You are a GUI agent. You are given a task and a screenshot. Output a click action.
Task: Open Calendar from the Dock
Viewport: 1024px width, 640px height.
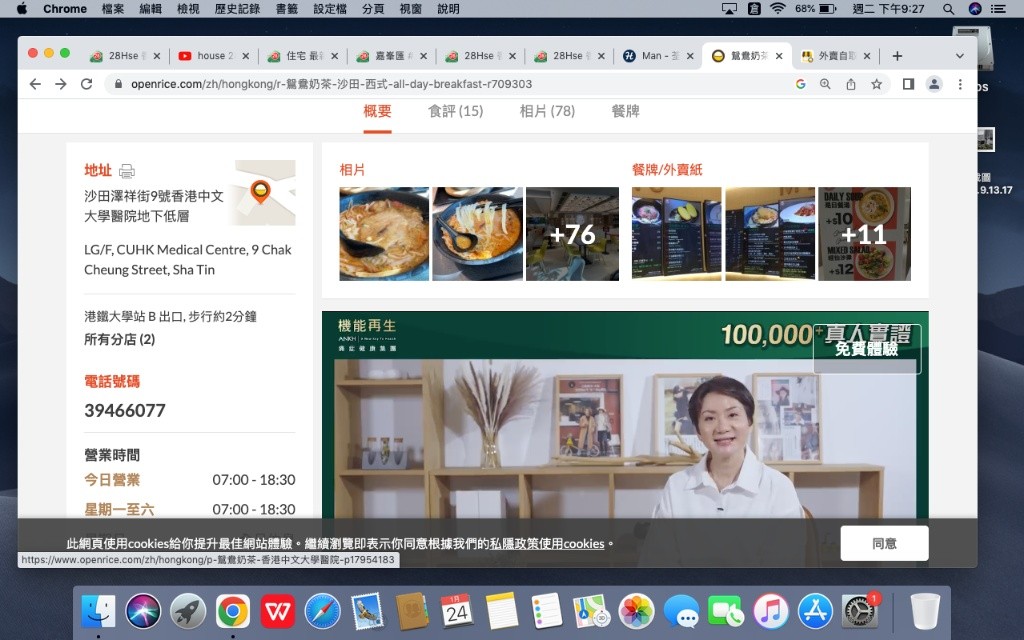[457, 612]
